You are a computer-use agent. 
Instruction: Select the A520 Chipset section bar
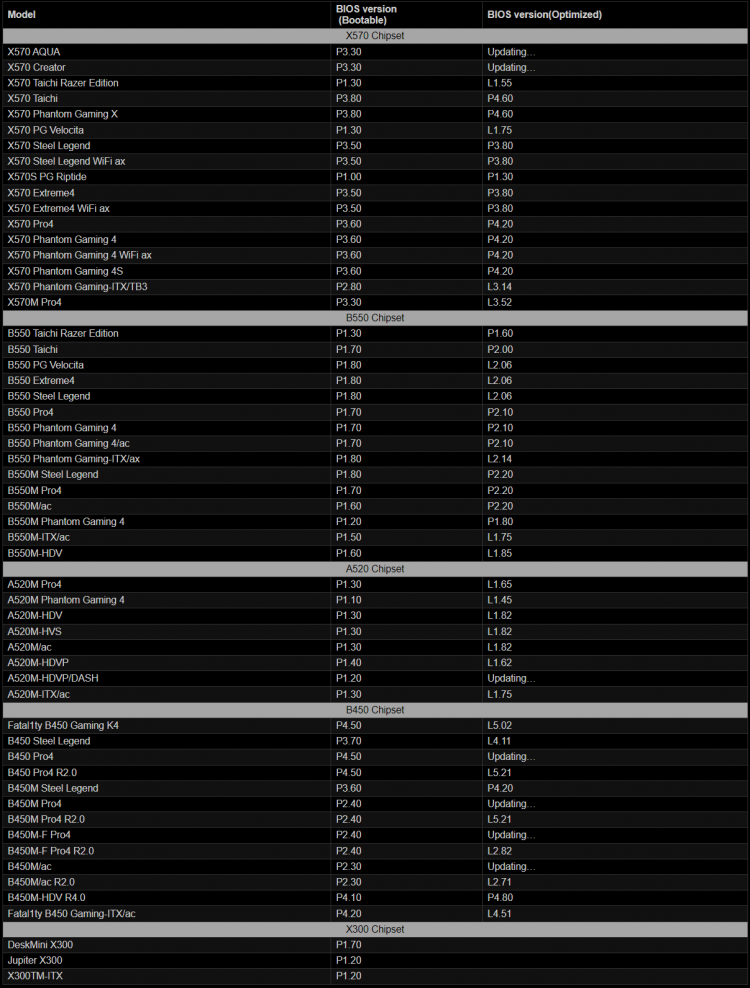coord(375,568)
